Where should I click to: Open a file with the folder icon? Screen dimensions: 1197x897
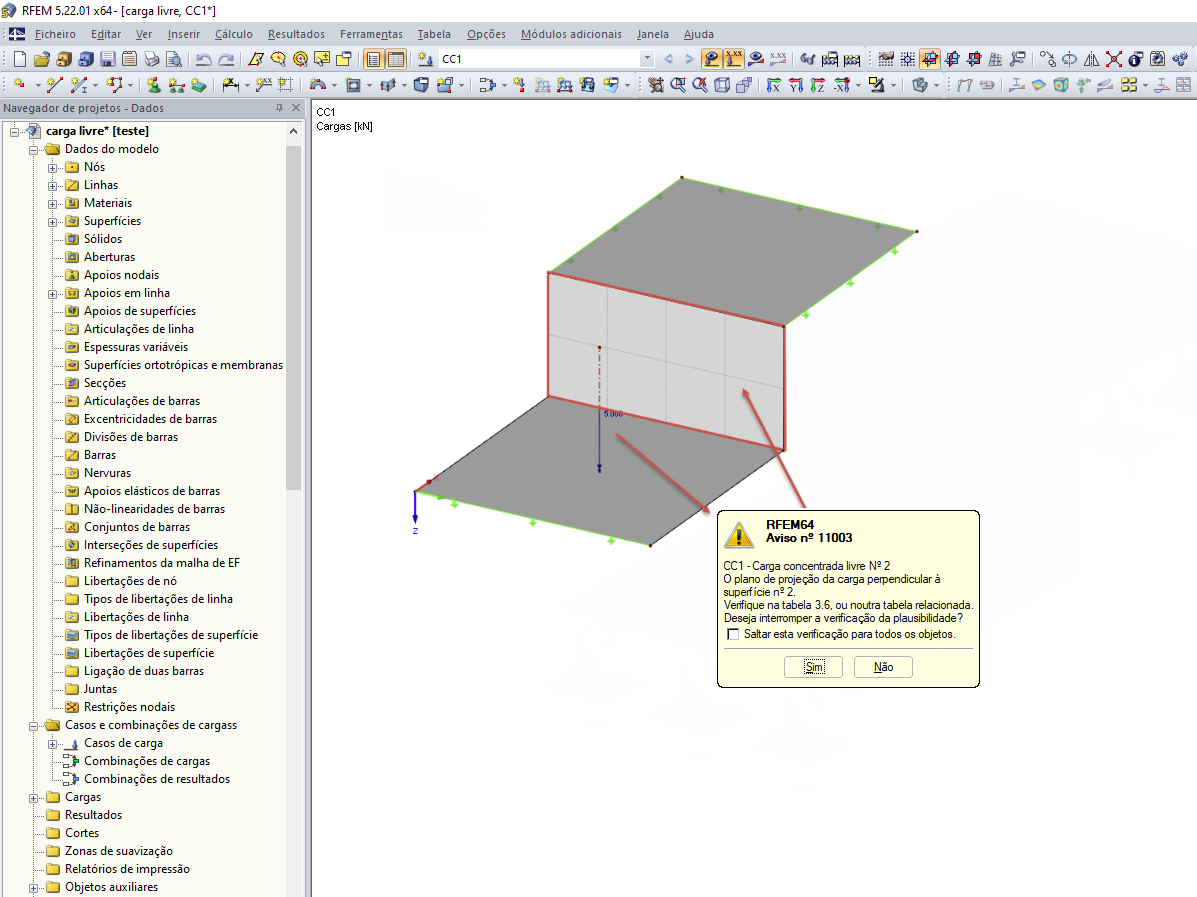coord(42,59)
